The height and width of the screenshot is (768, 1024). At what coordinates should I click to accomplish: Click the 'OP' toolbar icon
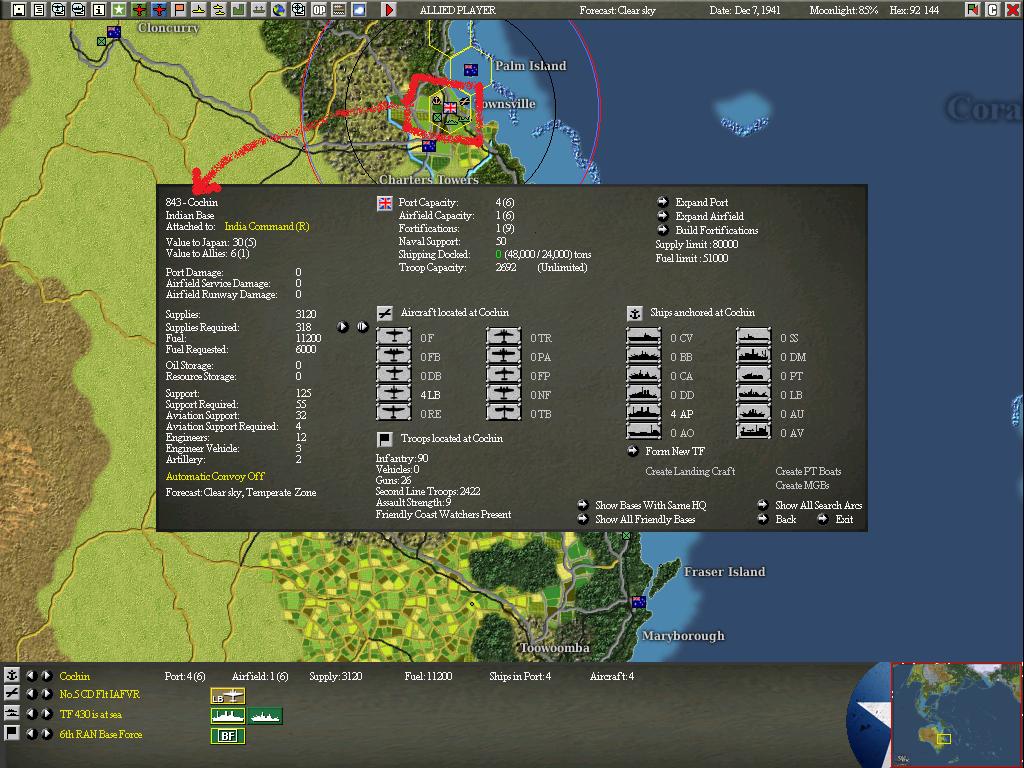[319, 10]
